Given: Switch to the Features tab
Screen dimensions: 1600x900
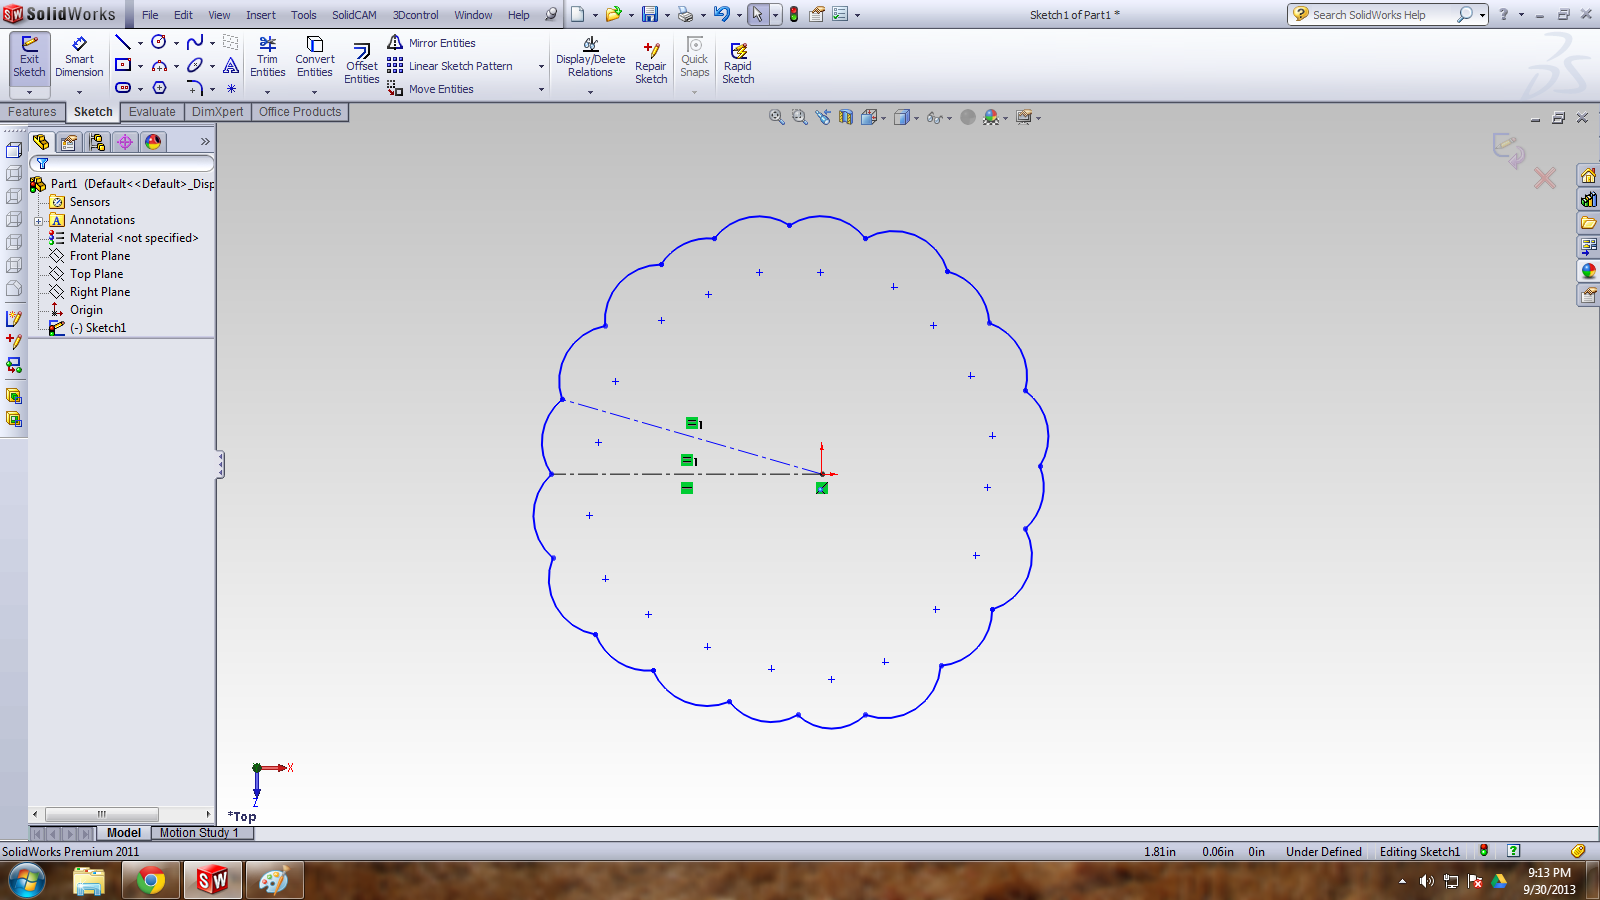Looking at the screenshot, I should [x=32, y=112].
